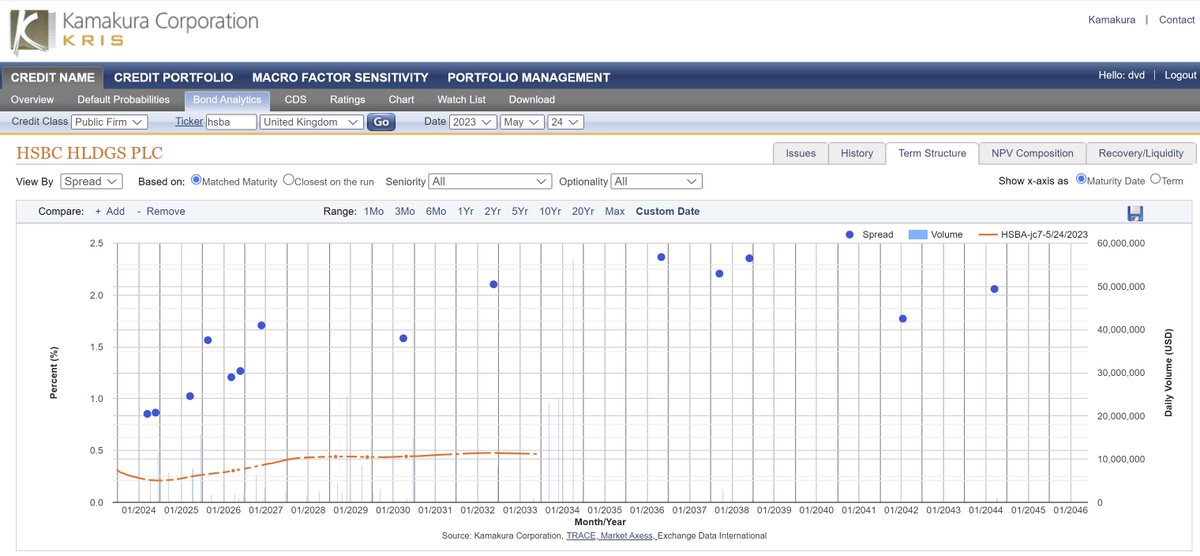
Task: Click - Remove compare series
Action: point(160,211)
